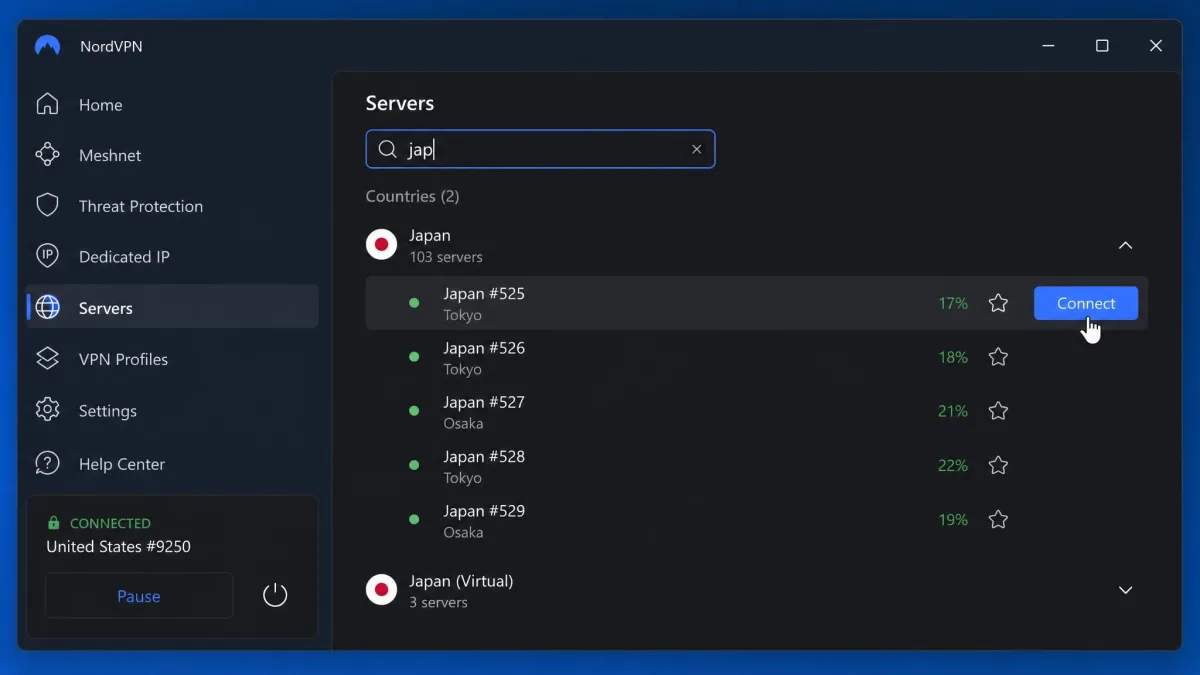Screen dimensions: 1200x675
Task: Click the 3 servers count text
Action: click(439, 602)
